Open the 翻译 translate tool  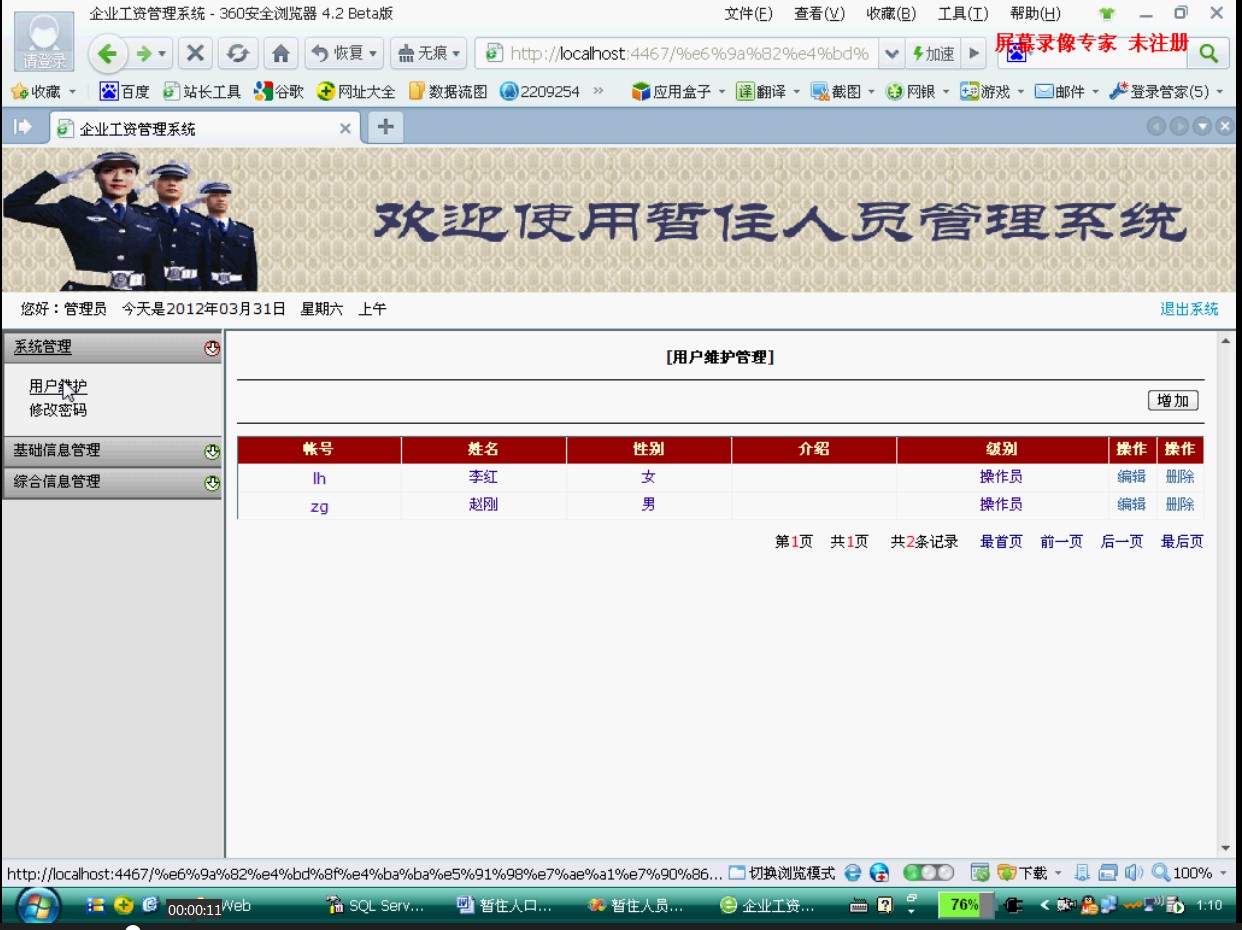(x=768, y=91)
